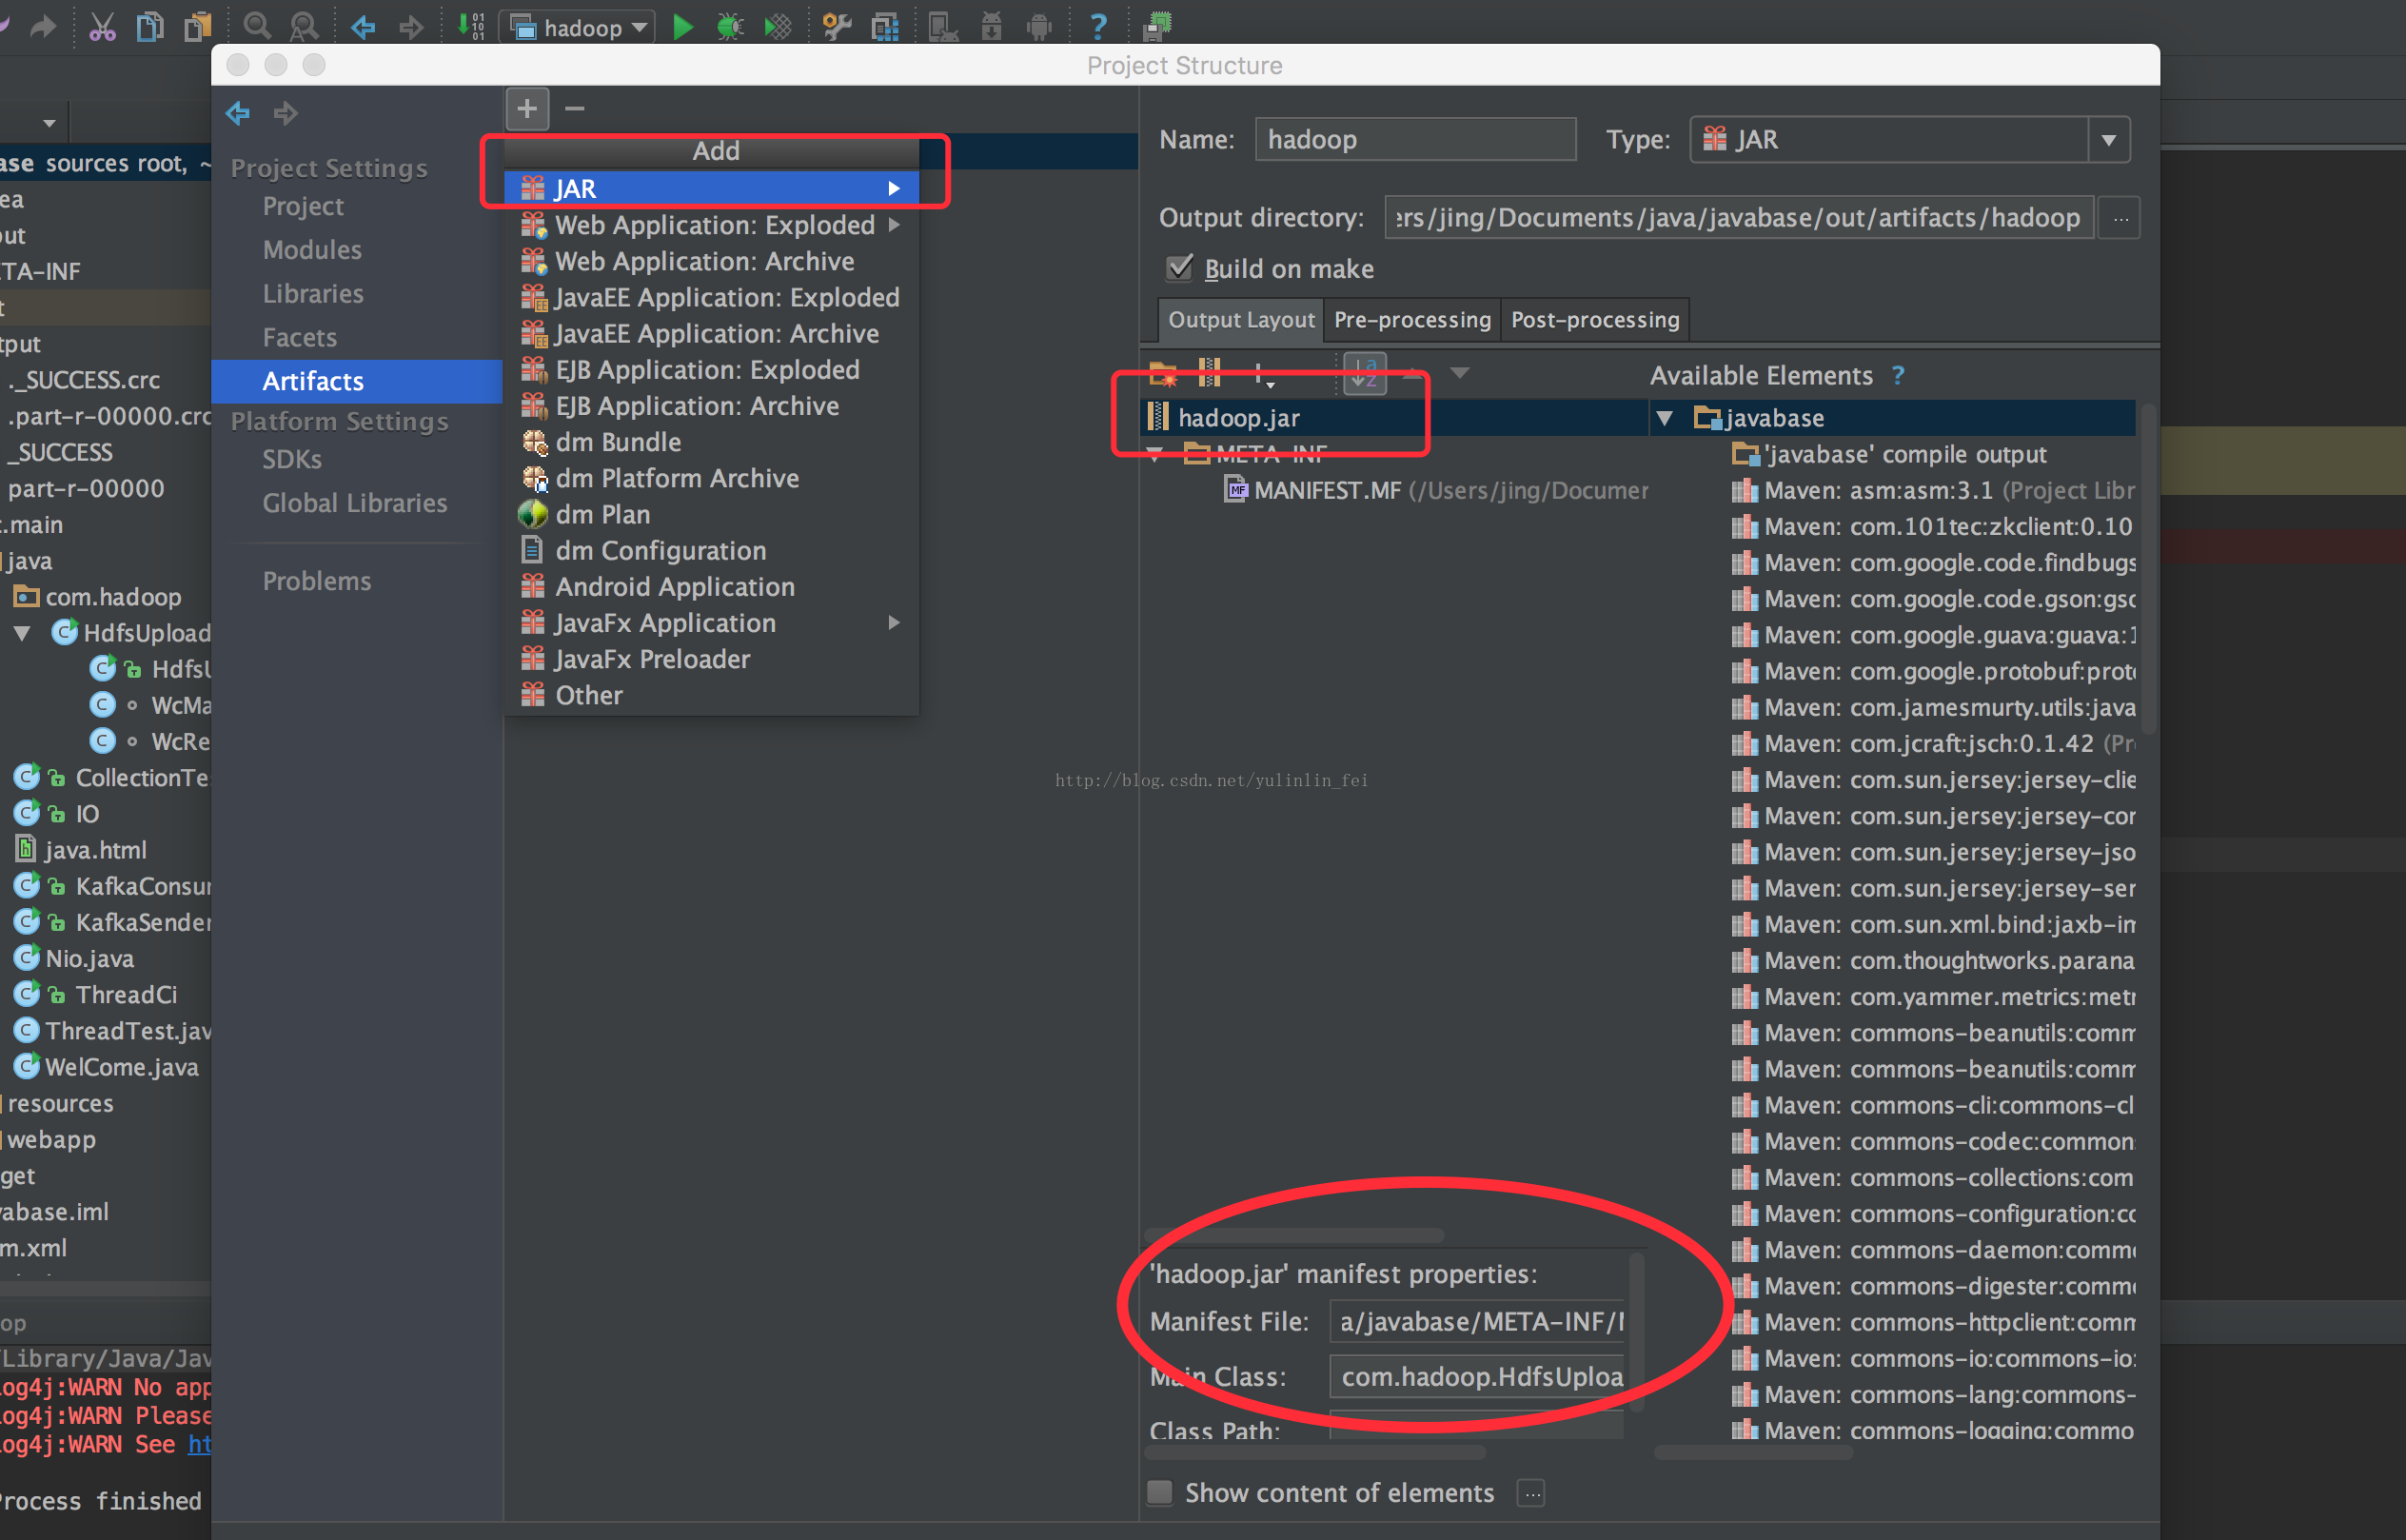
Task: Click the Make Project binary arrow icon
Action: coord(471,26)
